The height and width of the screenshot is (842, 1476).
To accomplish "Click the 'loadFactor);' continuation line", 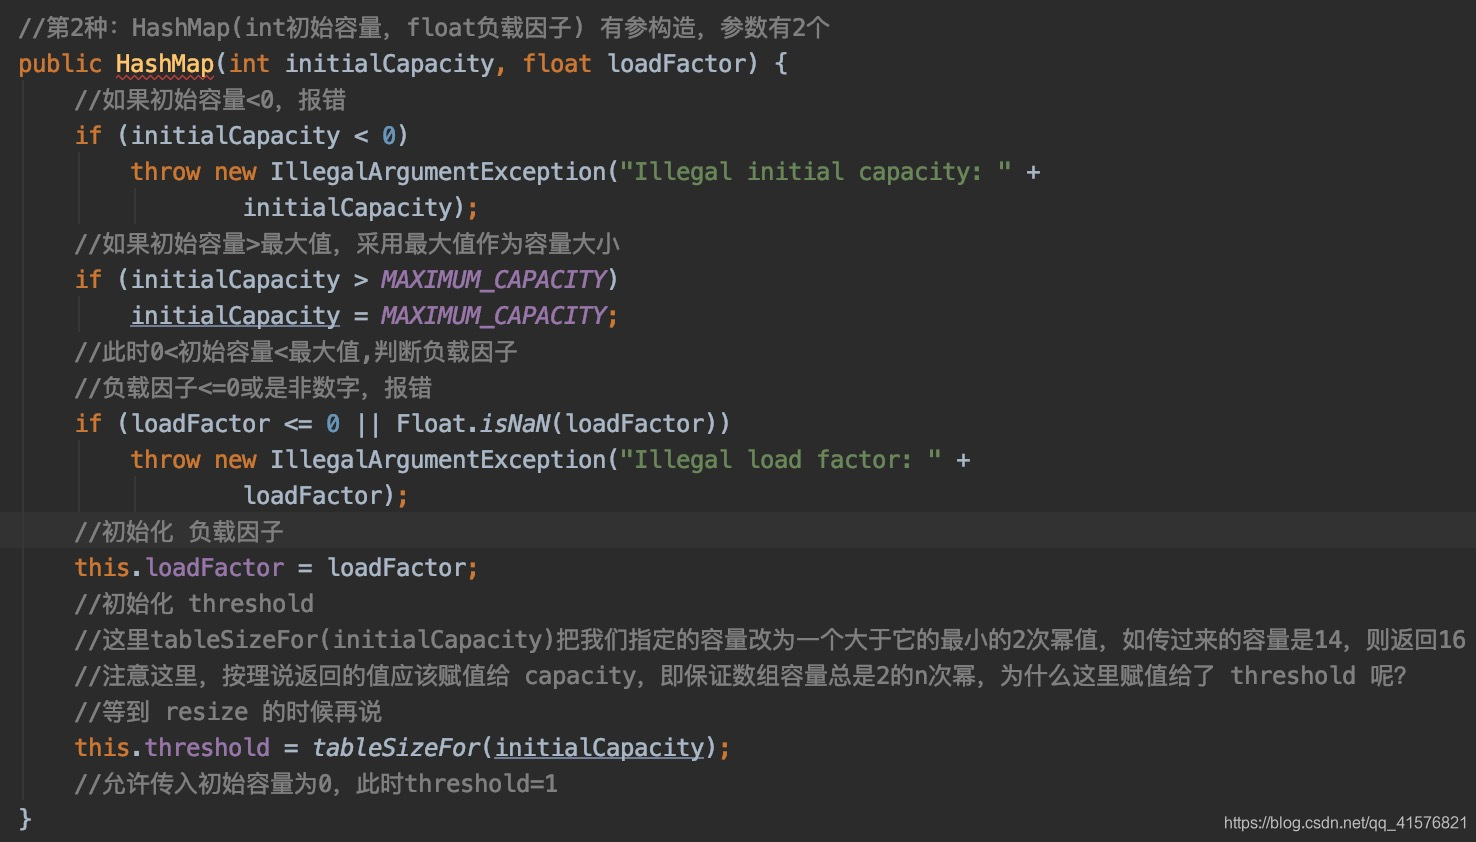I will (325, 496).
